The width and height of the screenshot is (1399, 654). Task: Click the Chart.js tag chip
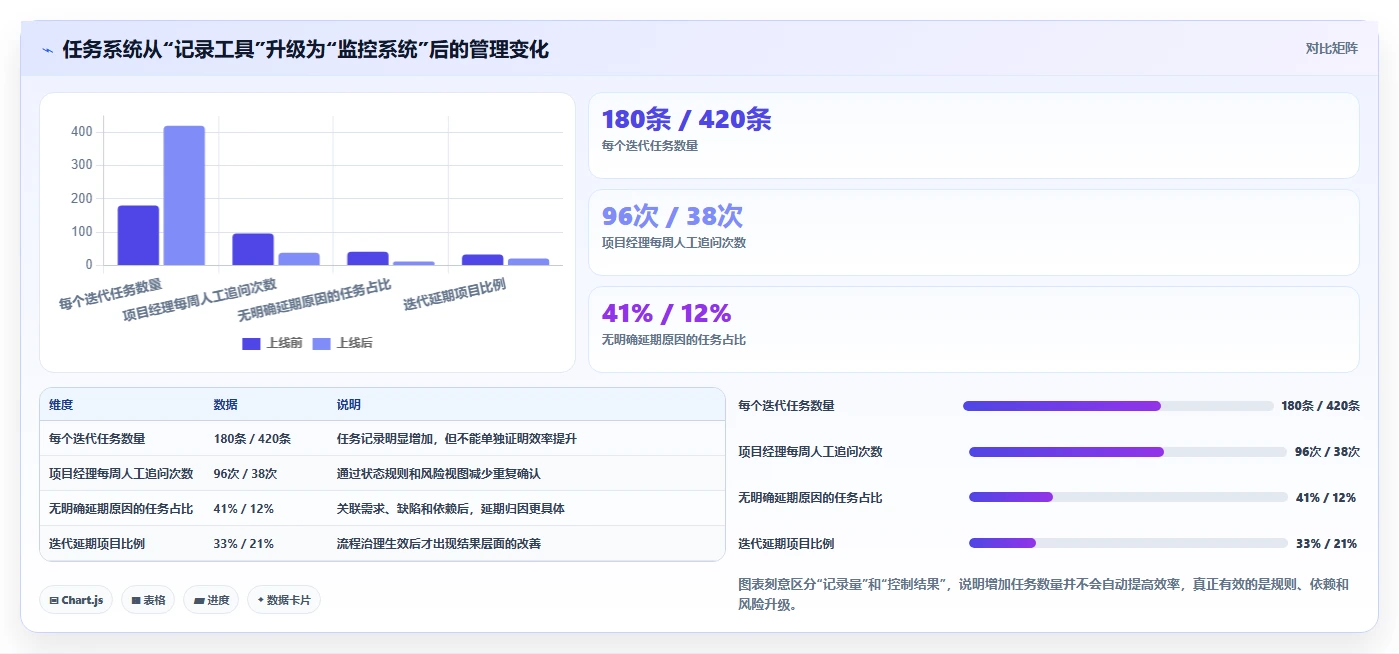tap(77, 600)
